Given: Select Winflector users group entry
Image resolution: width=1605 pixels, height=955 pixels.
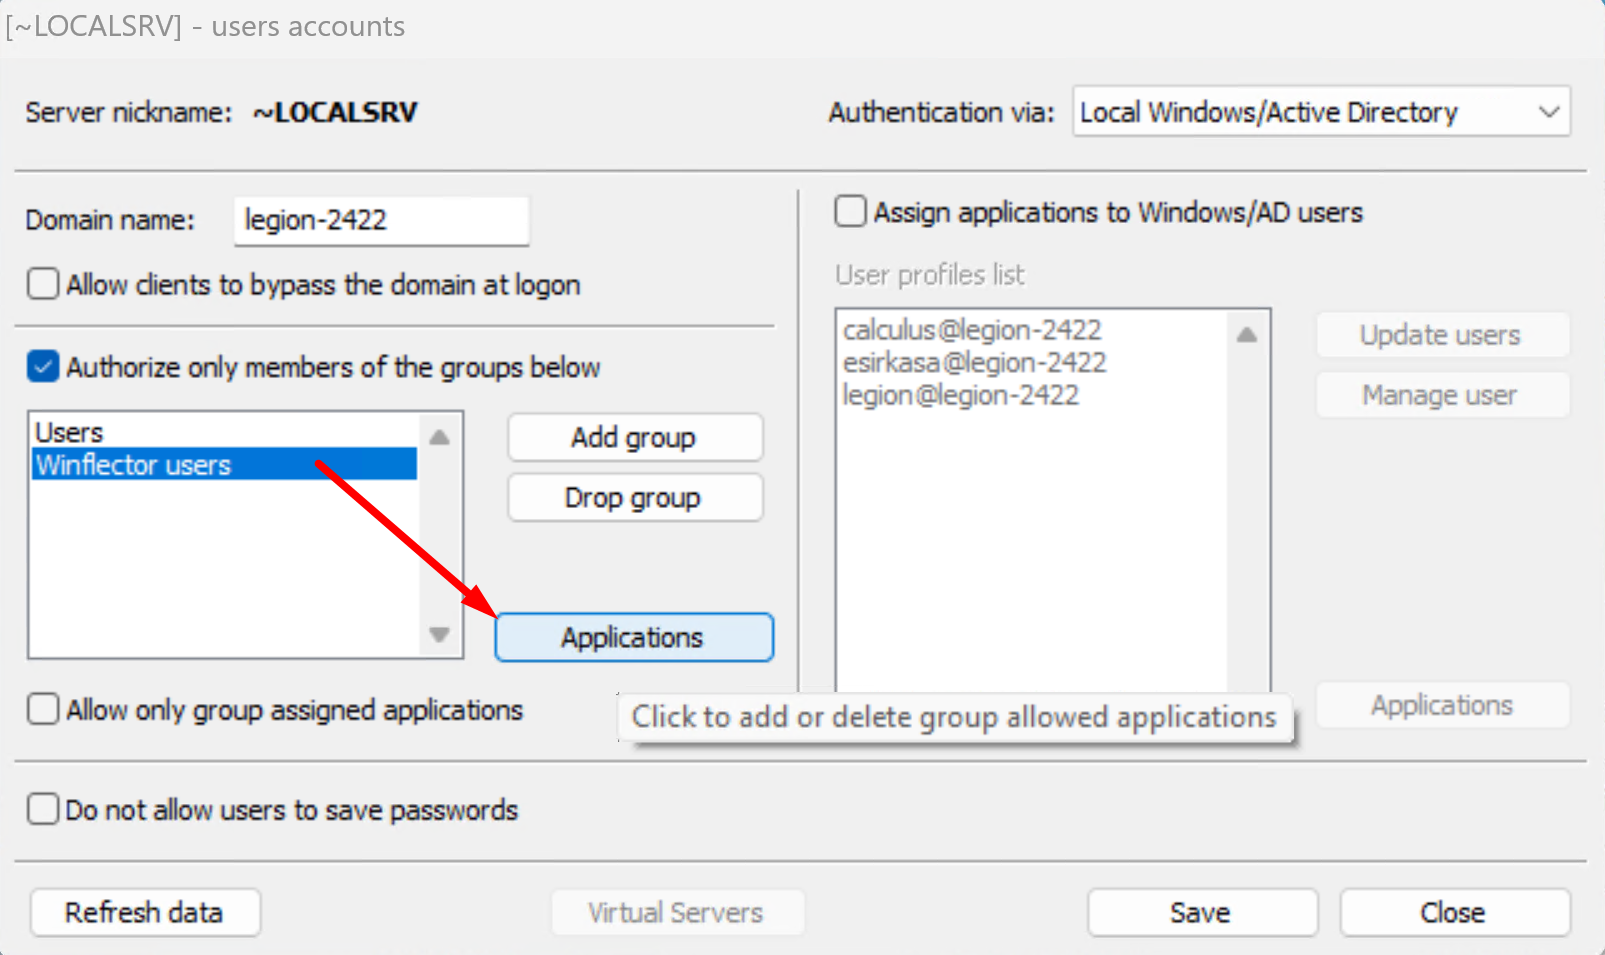Looking at the screenshot, I should click(134, 465).
